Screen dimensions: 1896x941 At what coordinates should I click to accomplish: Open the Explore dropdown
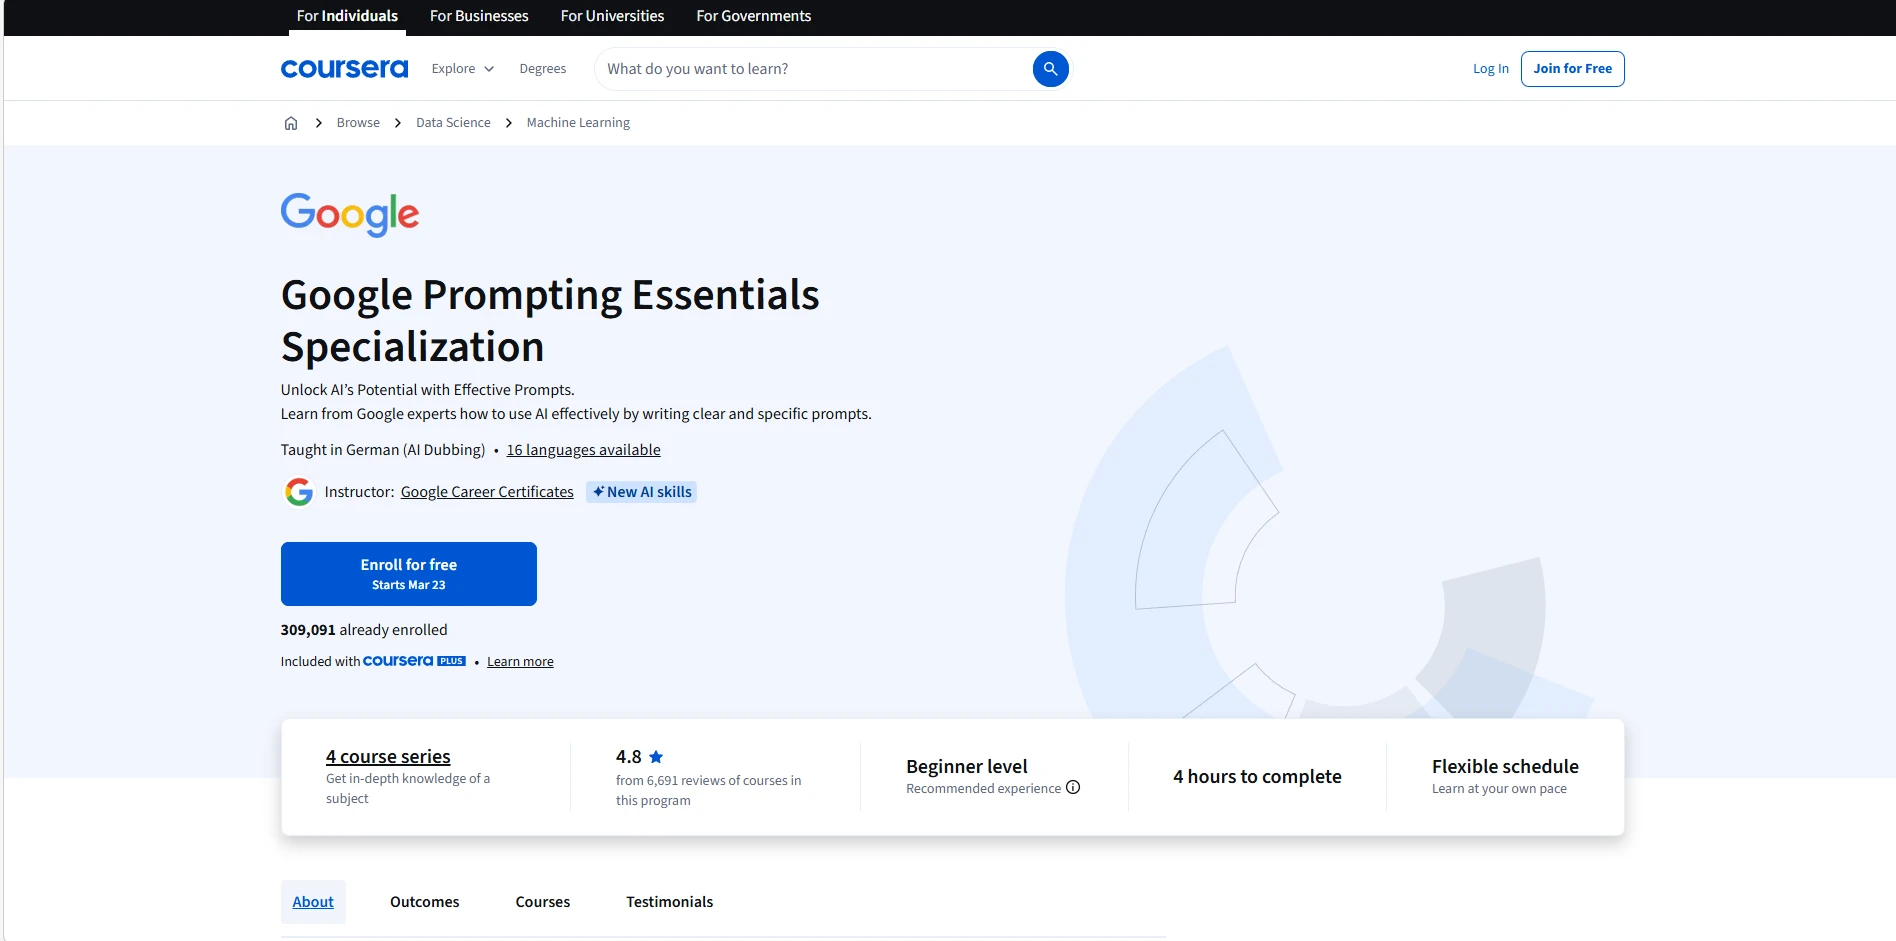[461, 68]
